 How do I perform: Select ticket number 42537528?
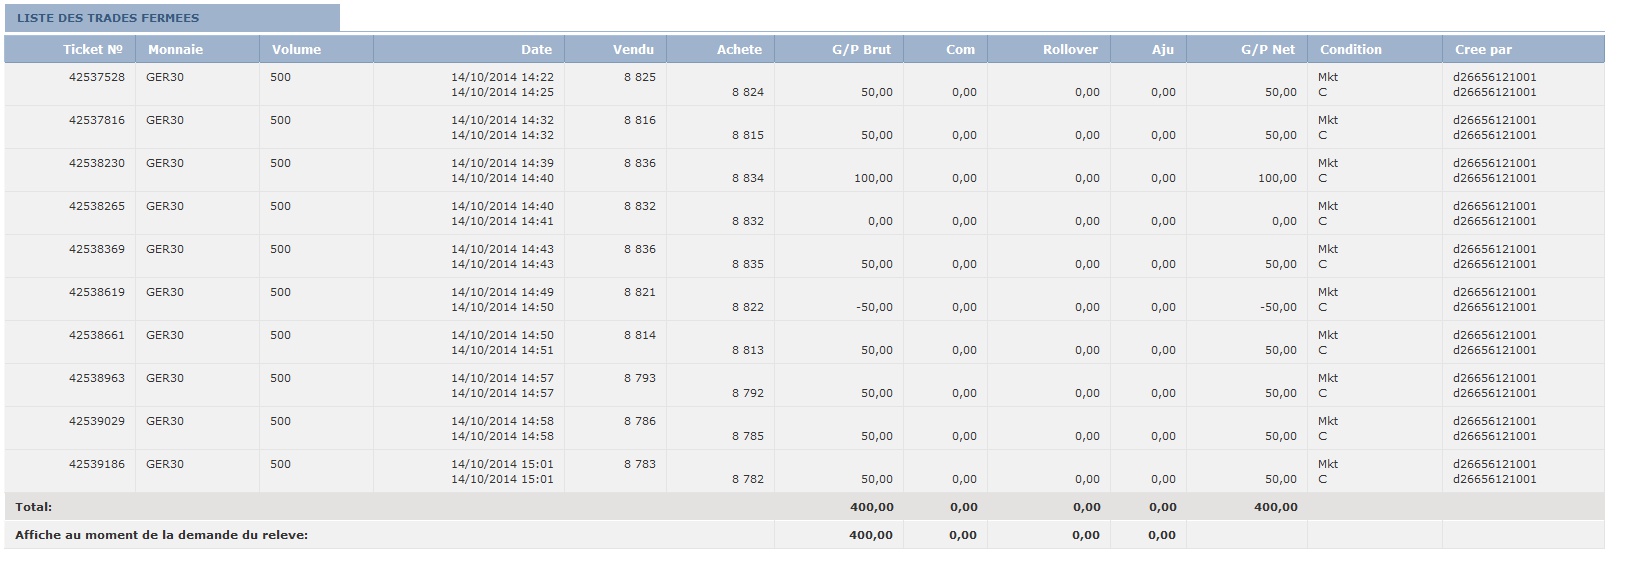point(97,77)
